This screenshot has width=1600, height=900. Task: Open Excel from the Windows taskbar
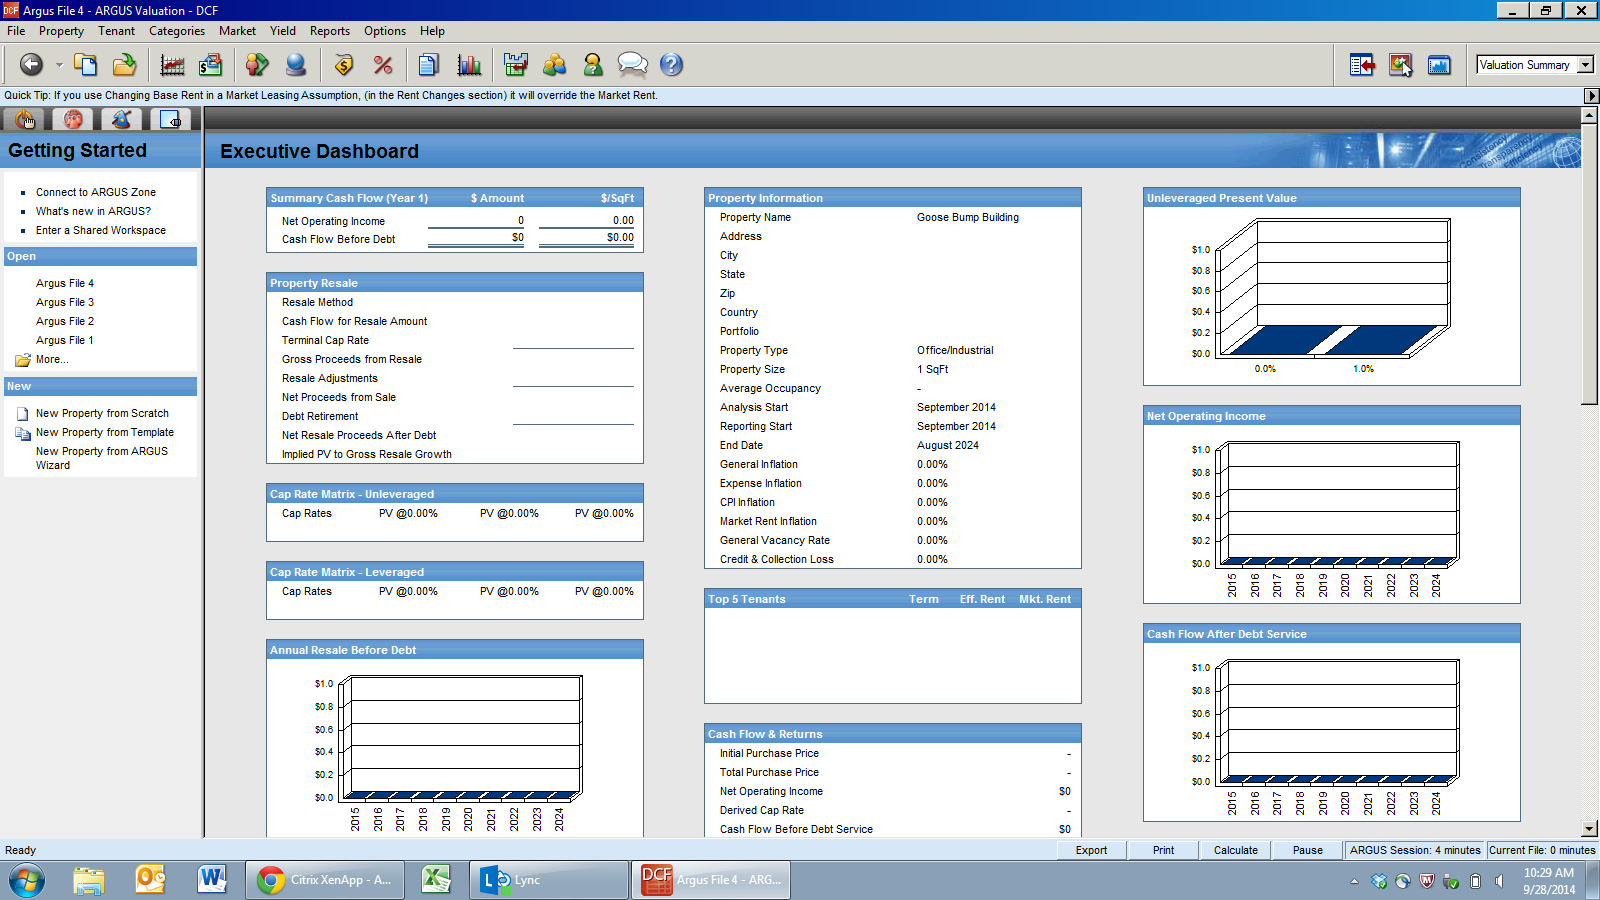435,880
